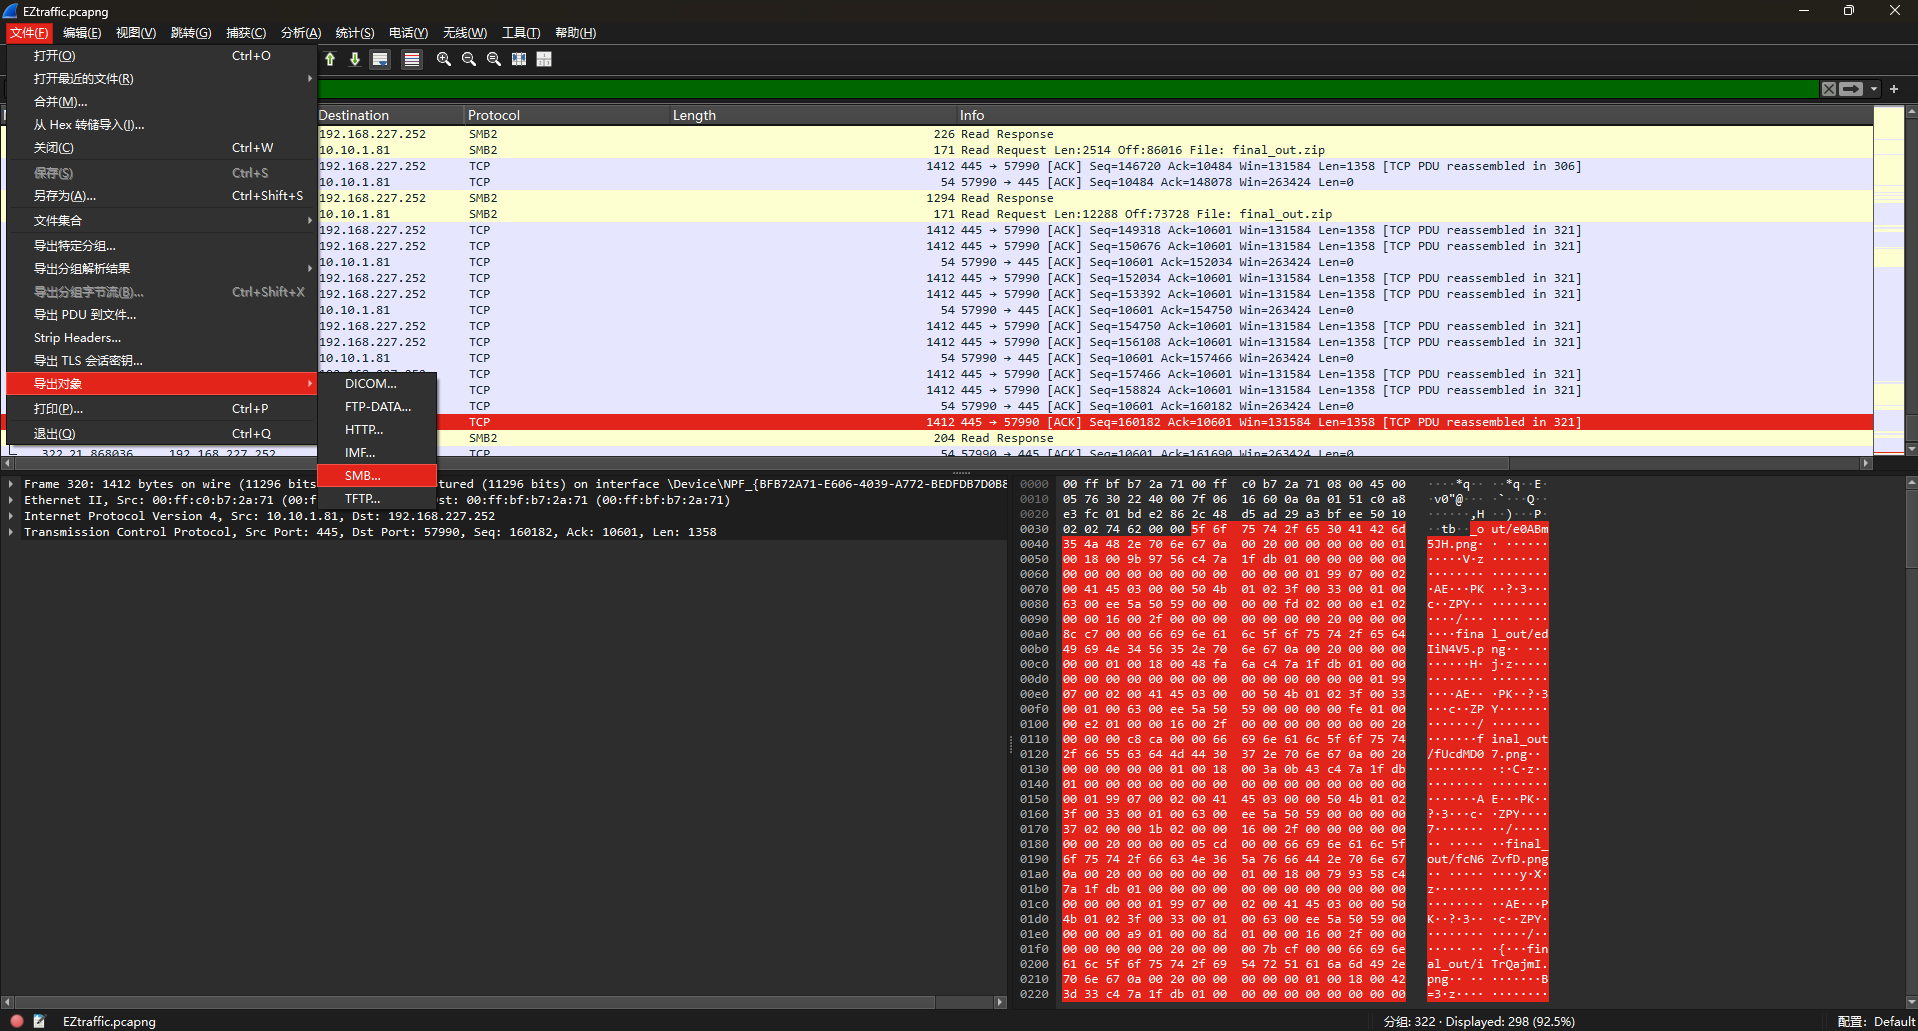The height and width of the screenshot is (1031, 1918).
Task: Open display filter history dropdown
Action: [1874, 89]
